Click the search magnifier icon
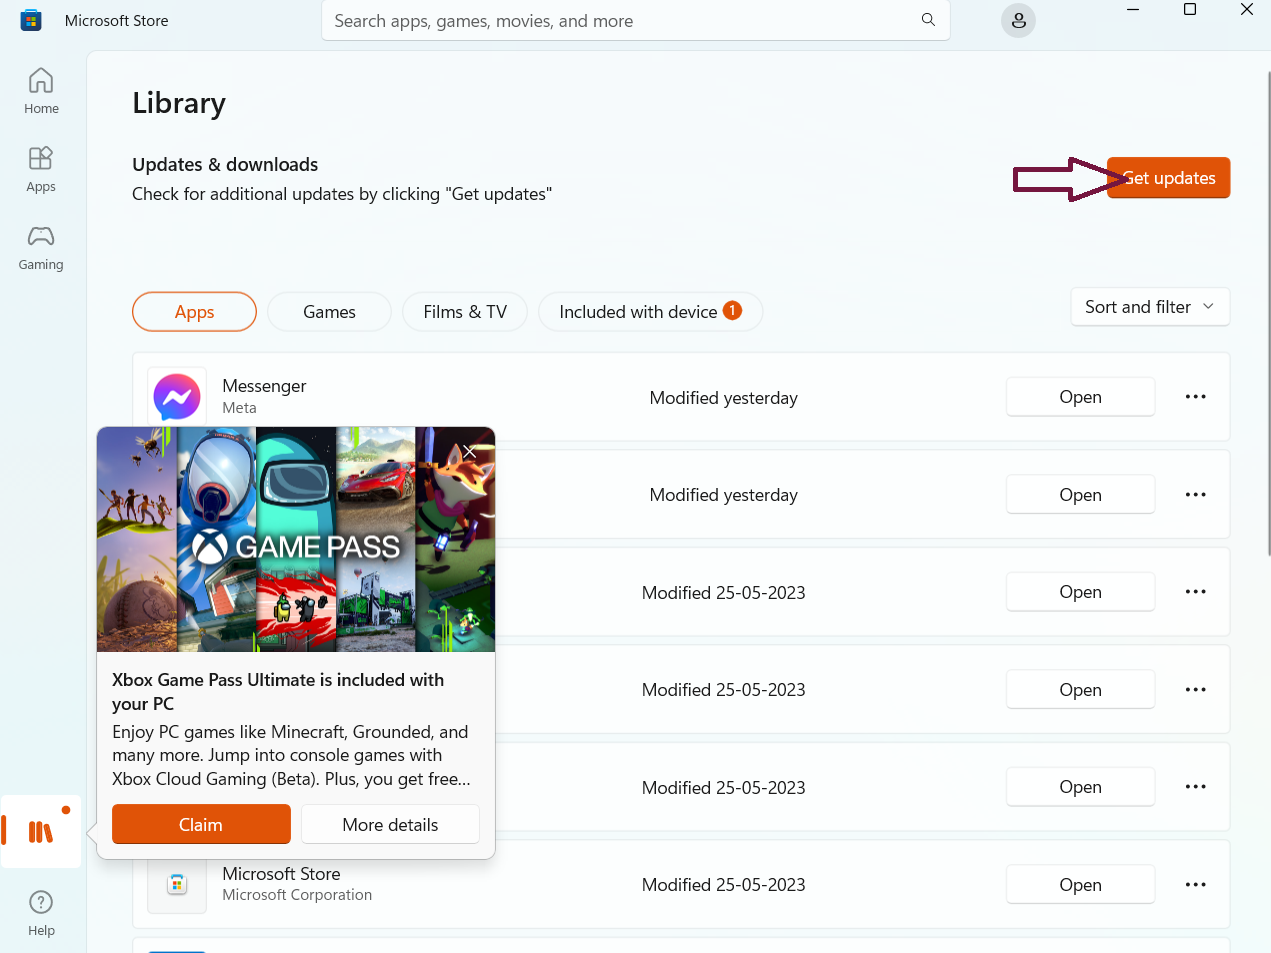 tap(928, 20)
